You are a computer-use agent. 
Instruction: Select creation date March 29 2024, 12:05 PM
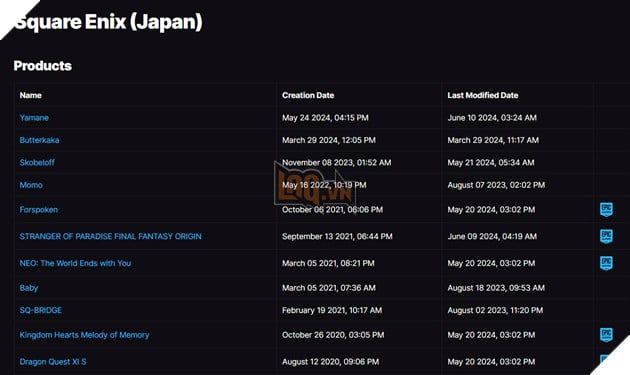tap(329, 140)
